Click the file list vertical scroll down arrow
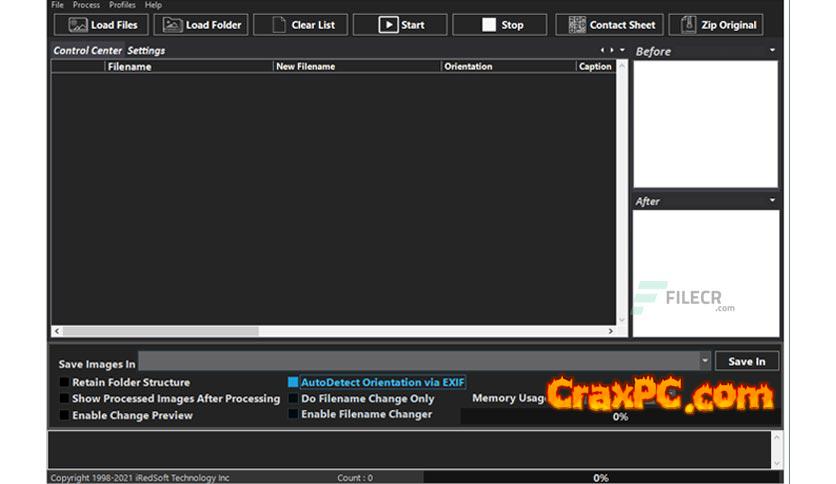 (622, 320)
